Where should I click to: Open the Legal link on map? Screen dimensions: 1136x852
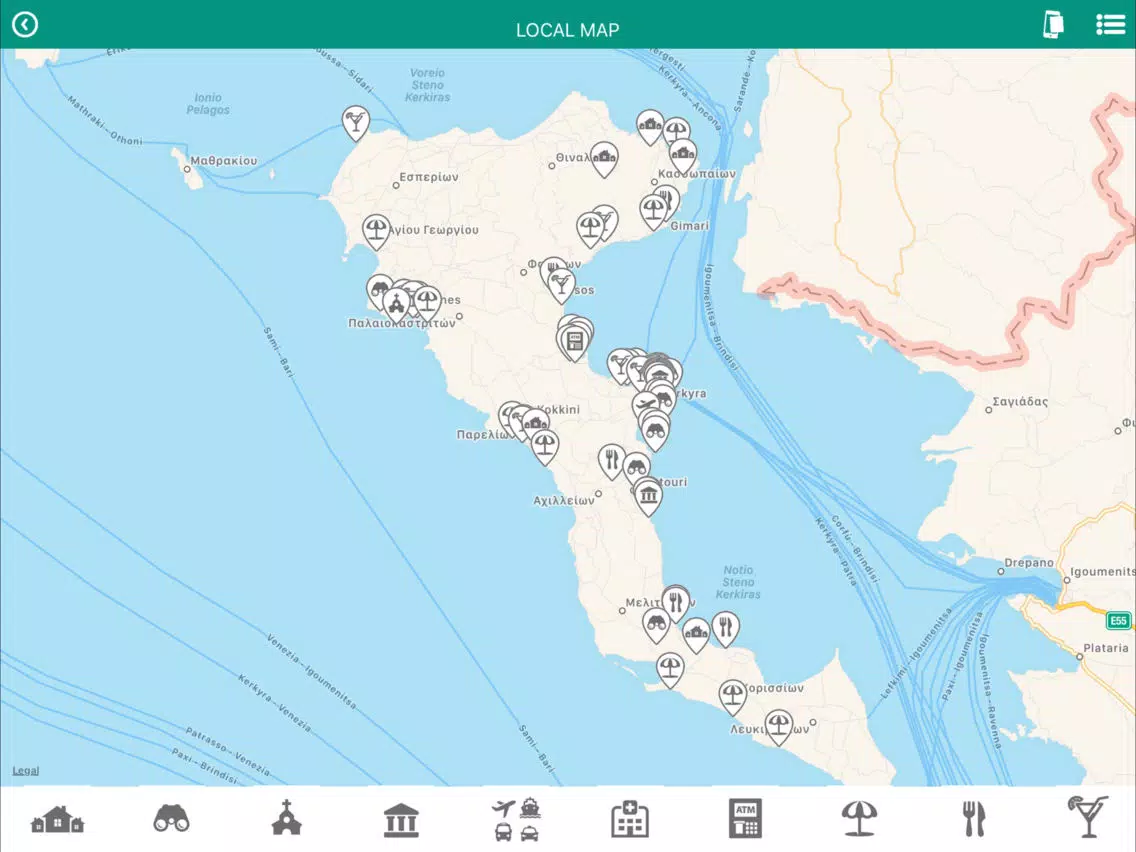[x=25, y=770]
